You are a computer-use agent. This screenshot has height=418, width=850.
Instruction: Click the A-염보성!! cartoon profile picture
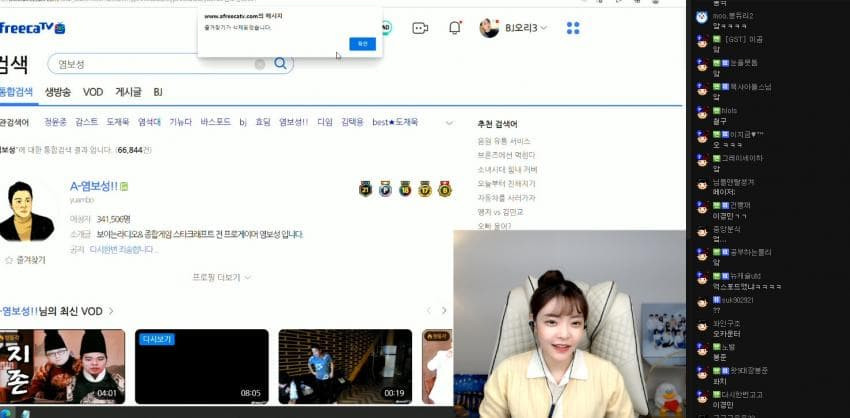click(x=26, y=211)
